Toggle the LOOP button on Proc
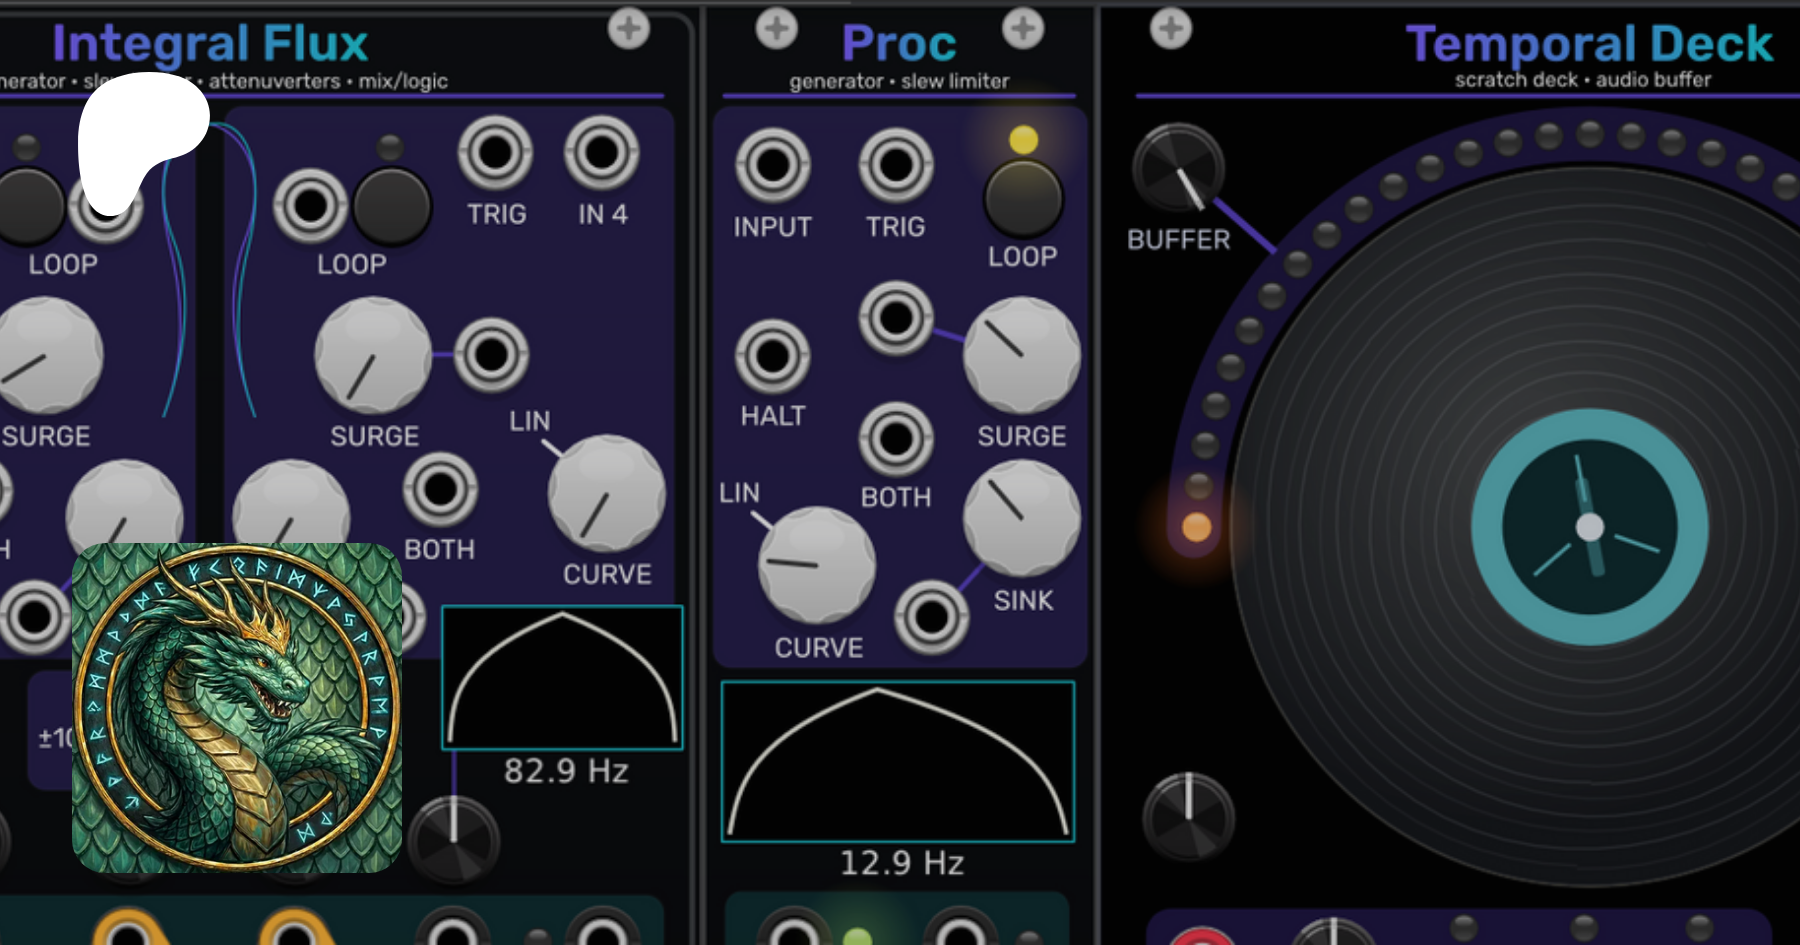 (1022, 198)
